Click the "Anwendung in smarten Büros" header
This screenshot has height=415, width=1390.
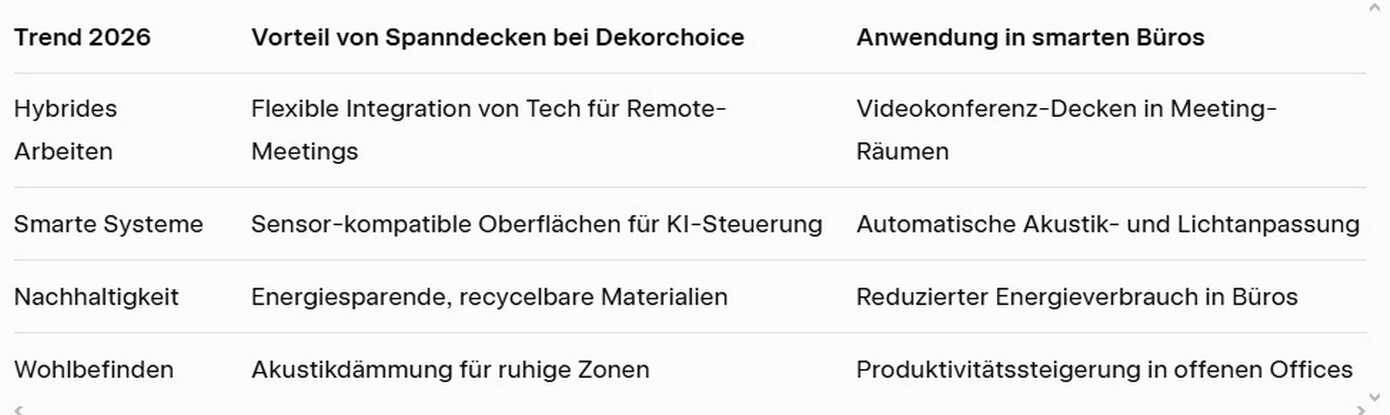click(x=1030, y=38)
